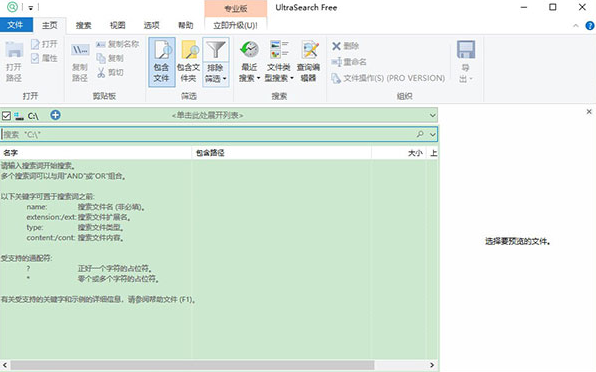Click the scrollbar right arrow
The image size is (596, 372).
(432, 365)
